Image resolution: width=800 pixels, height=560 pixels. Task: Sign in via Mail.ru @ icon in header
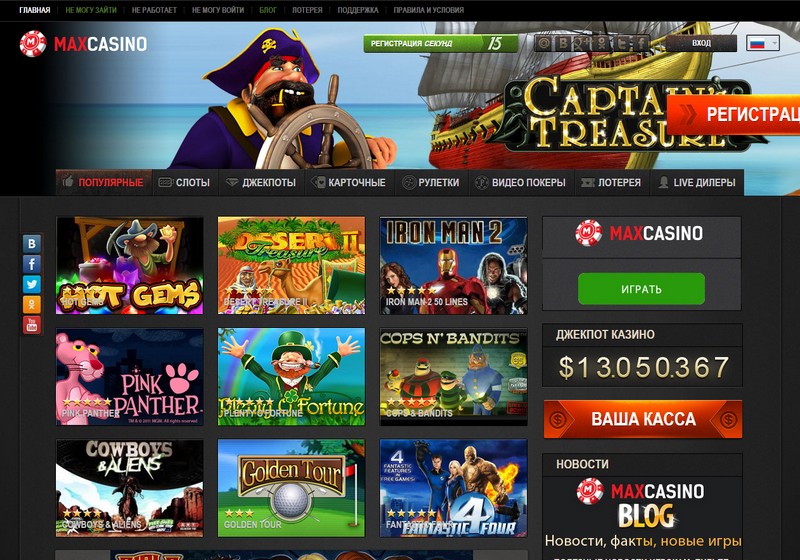click(x=544, y=43)
